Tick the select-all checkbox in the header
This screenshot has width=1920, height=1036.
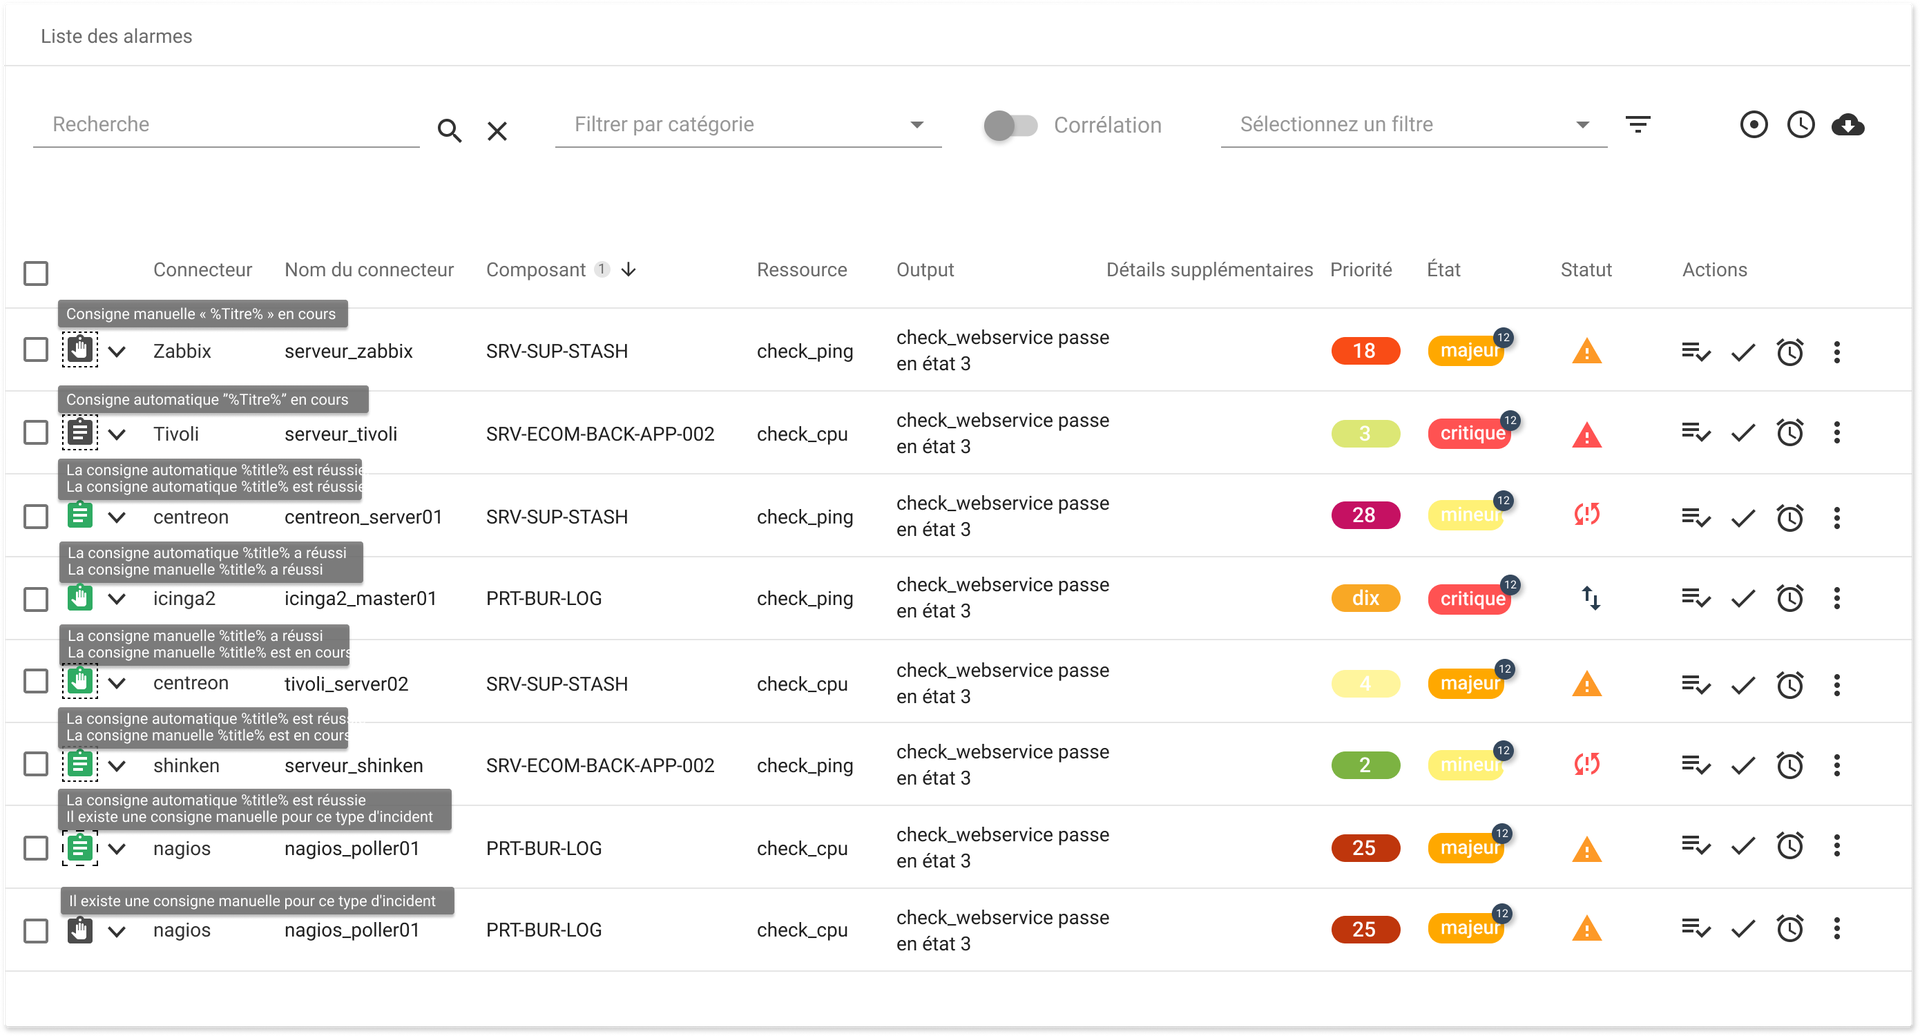coord(36,273)
